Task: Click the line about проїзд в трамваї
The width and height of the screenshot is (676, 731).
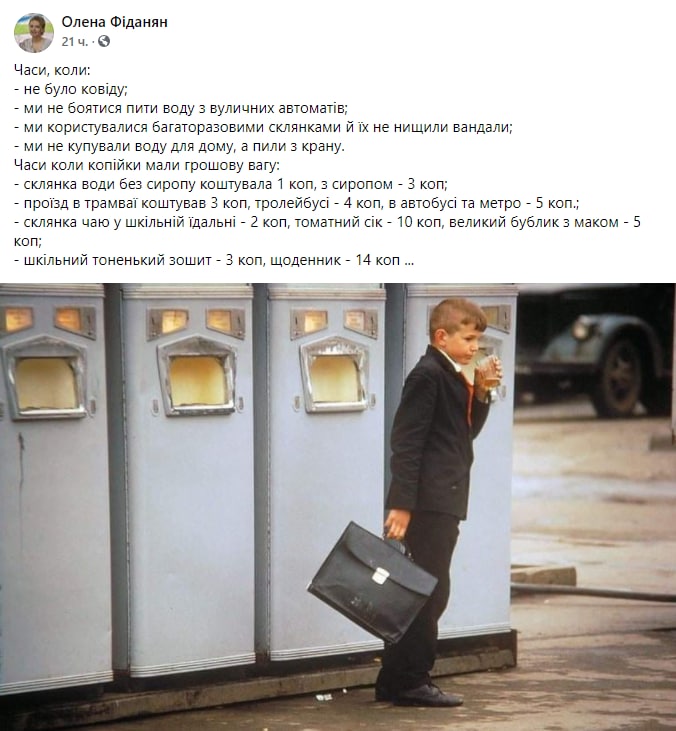Action: point(297,203)
